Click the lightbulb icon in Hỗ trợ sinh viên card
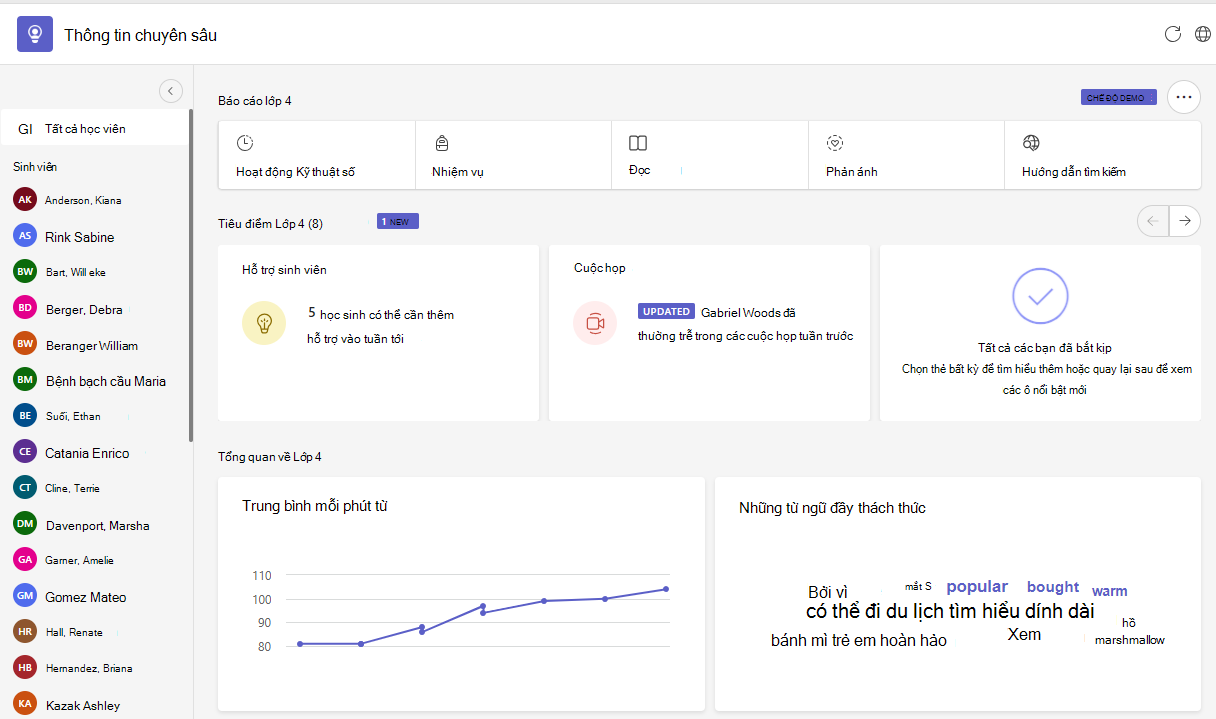1216x719 pixels. click(x=264, y=323)
